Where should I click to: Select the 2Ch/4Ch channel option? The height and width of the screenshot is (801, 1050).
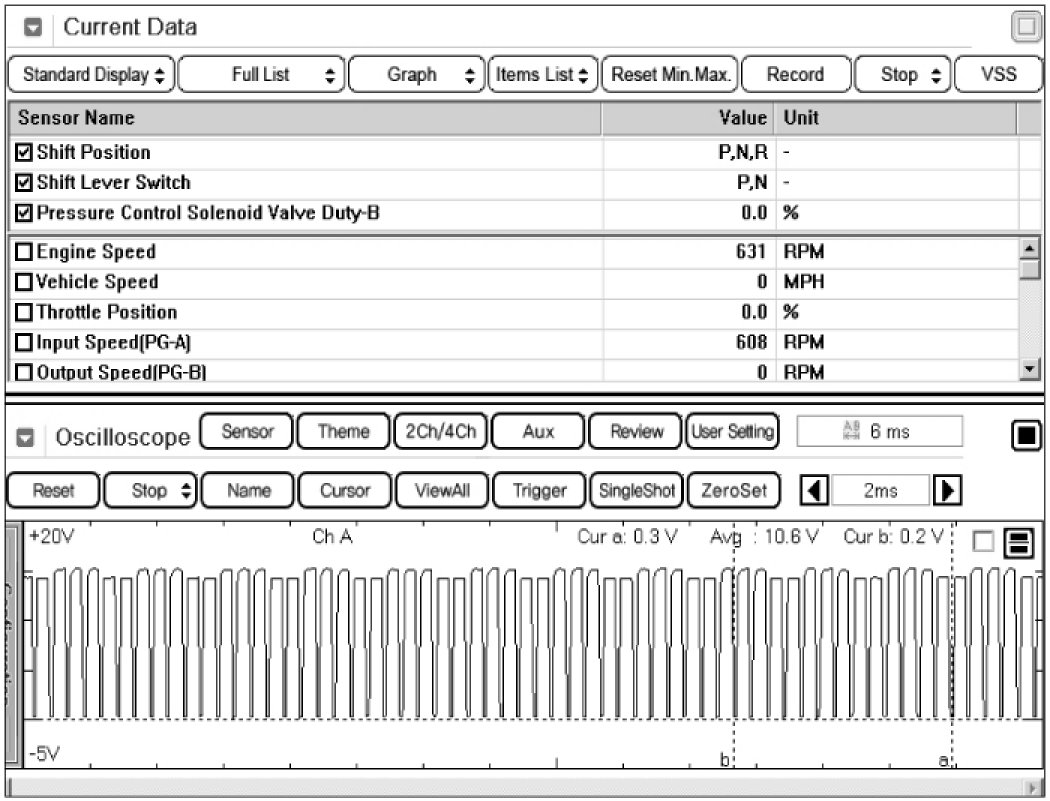[440, 432]
